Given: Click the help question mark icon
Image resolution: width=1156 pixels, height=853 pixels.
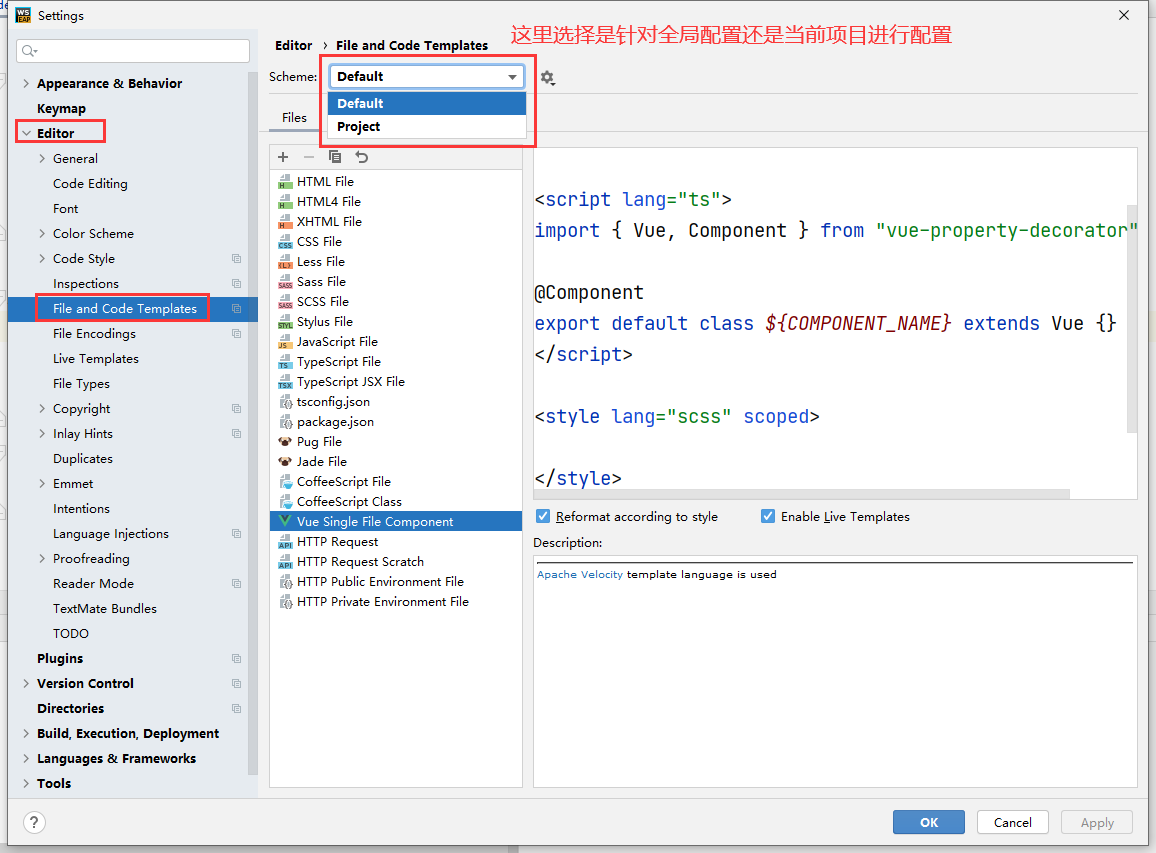Looking at the screenshot, I should click(x=34, y=822).
